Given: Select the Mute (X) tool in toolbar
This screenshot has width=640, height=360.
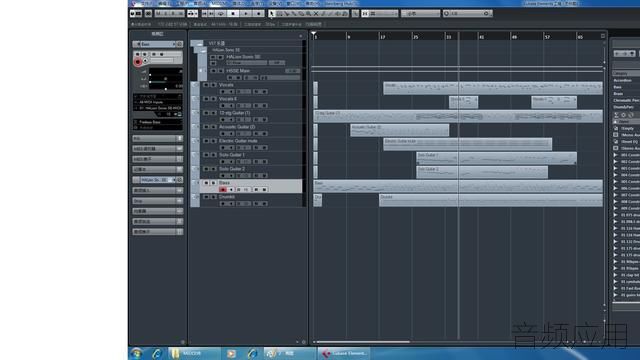Looking at the screenshot, I should tap(316, 13).
